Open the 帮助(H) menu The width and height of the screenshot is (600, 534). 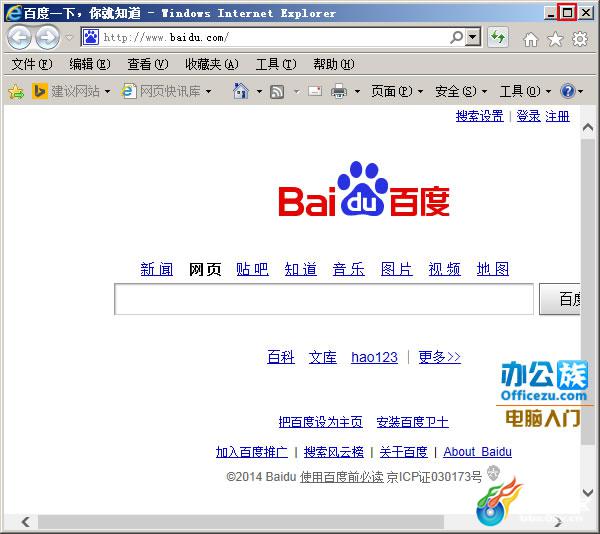pyautogui.click(x=334, y=64)
